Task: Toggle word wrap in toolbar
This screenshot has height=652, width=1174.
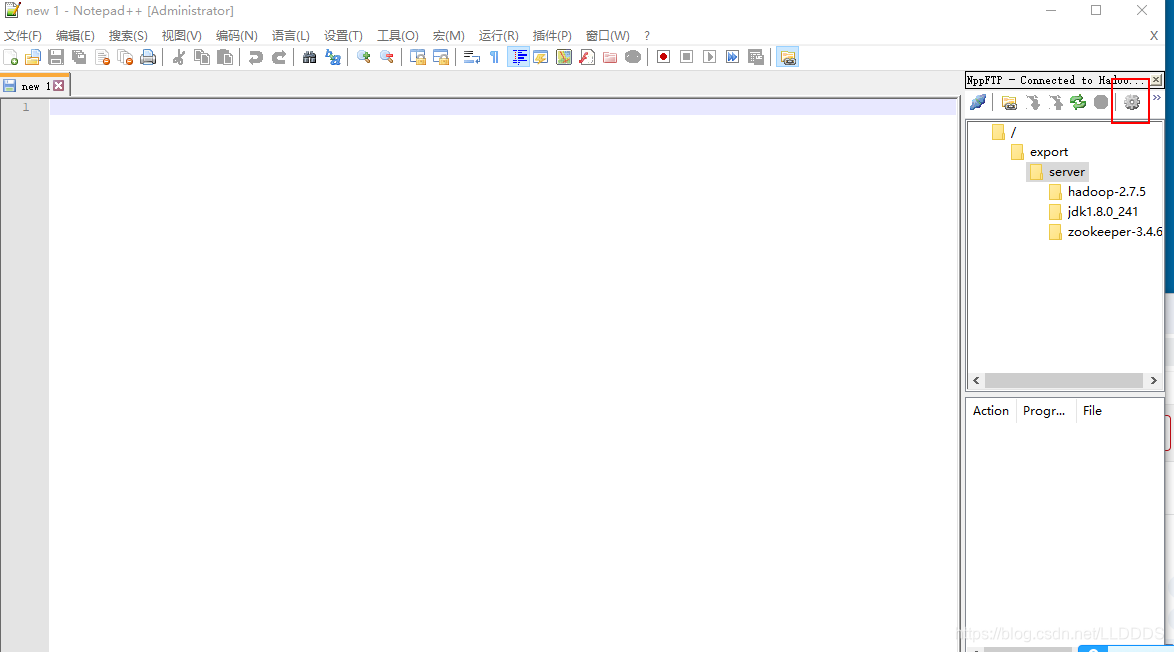Action: tap(472, 57)
